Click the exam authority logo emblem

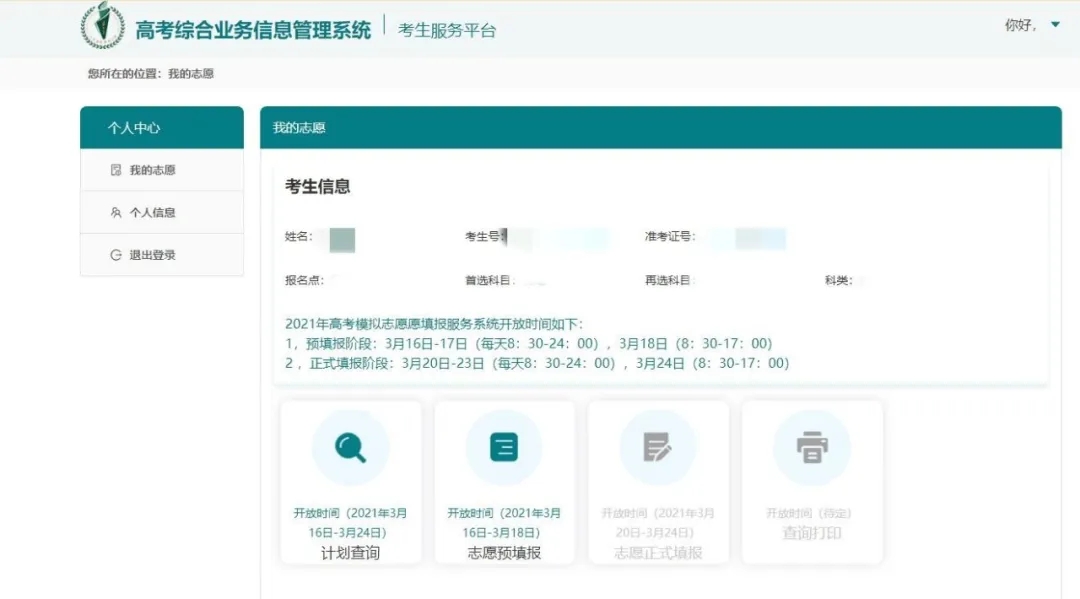click(x=103, y=26)
